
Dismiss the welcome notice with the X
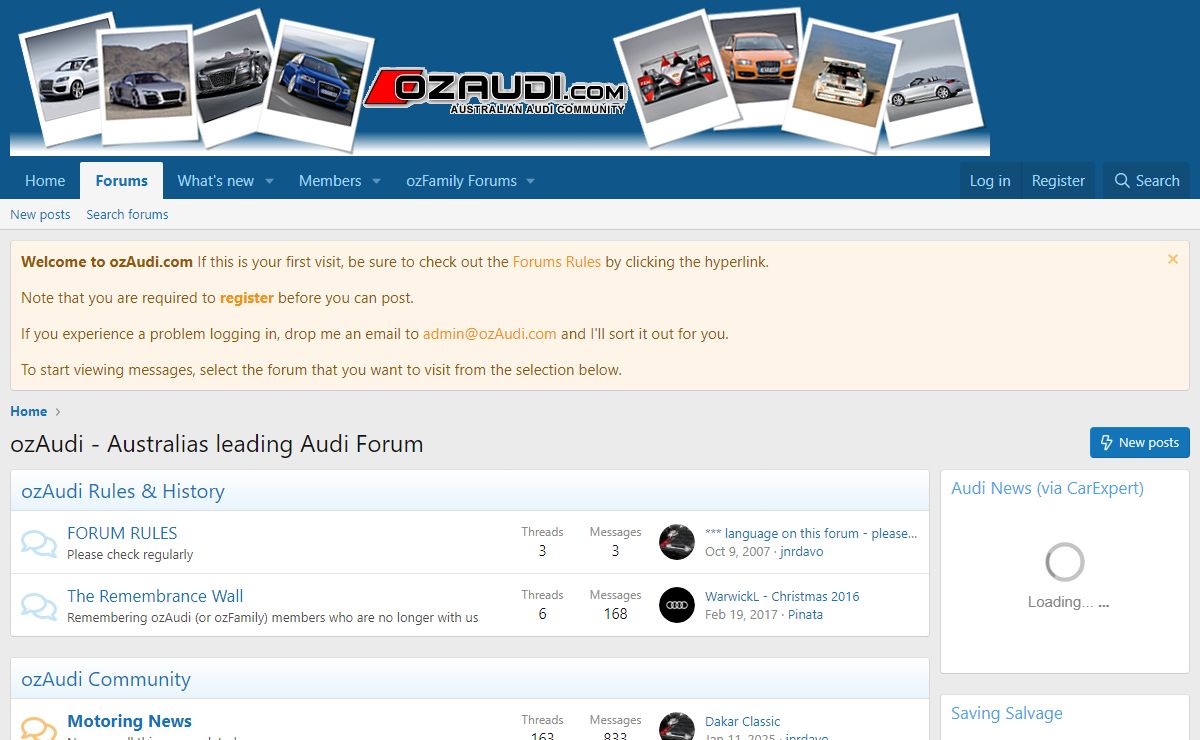[x=1173, y=259]
